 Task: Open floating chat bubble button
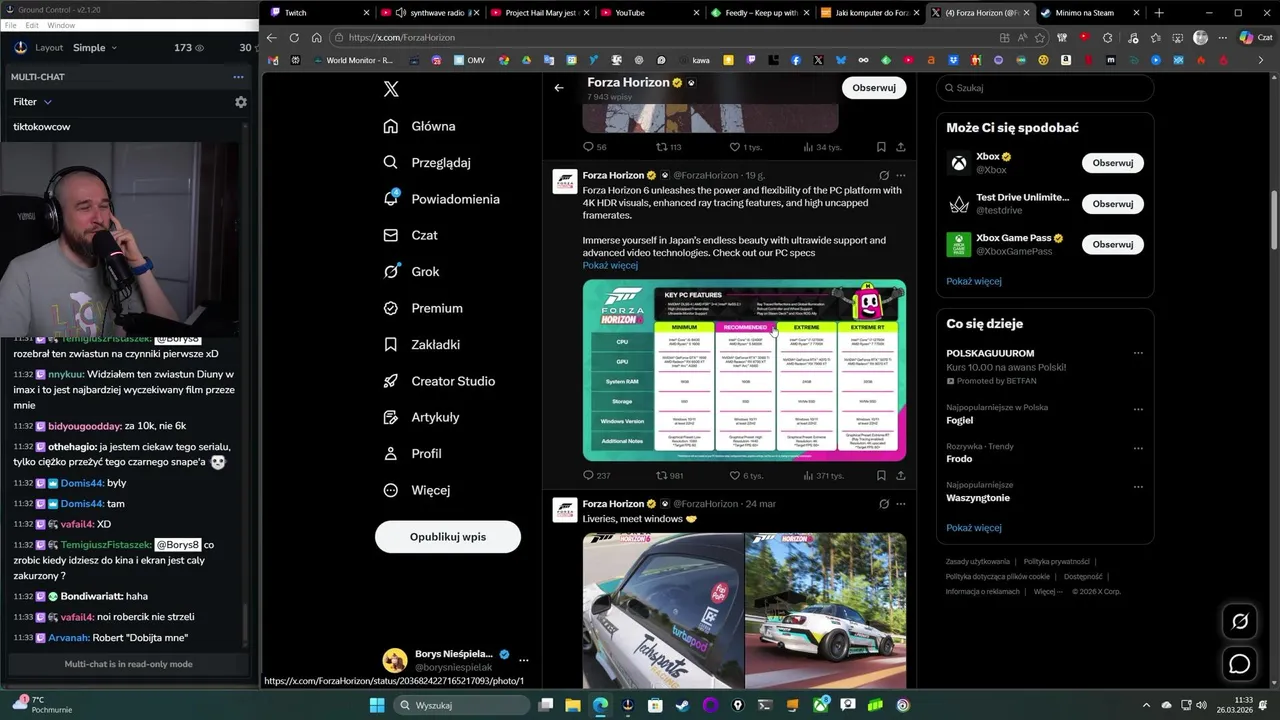coord(1240,663)
